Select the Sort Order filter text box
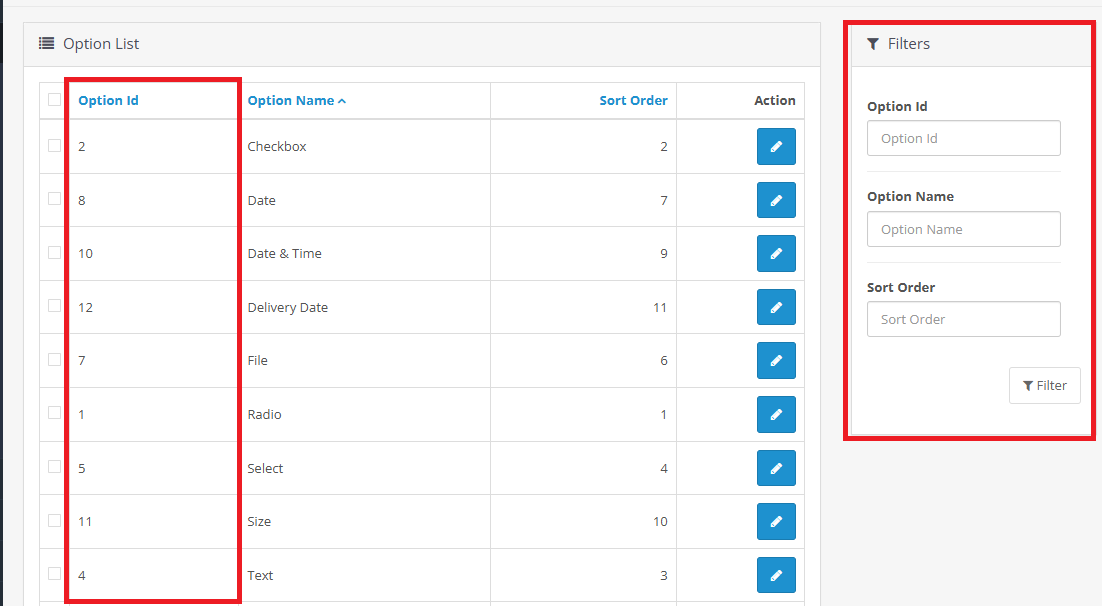This screenshot has width=1102, height=606. click(963, 320)
